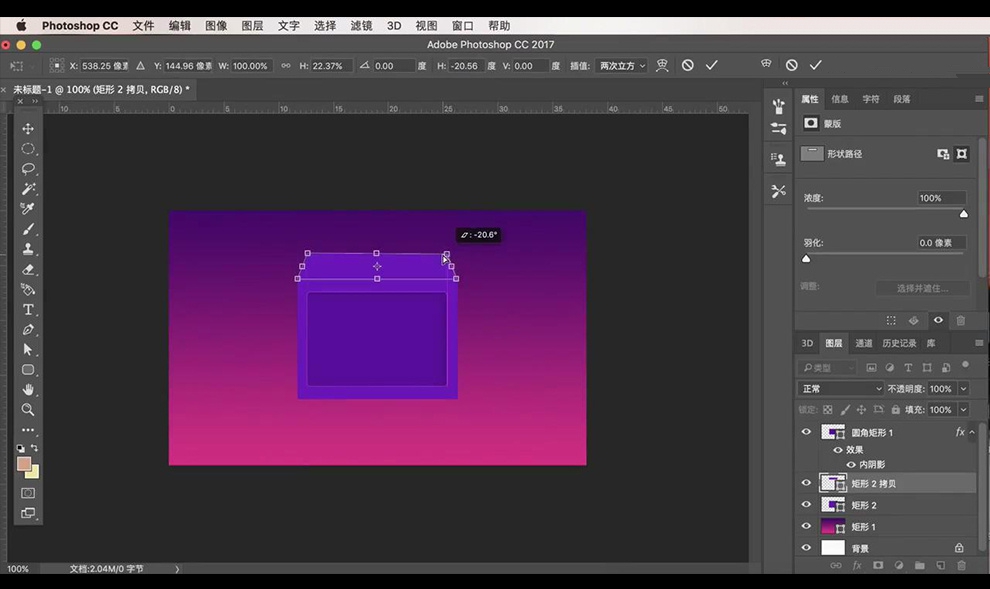Switch to warp mode icon
990x589 pixels.
662,65
